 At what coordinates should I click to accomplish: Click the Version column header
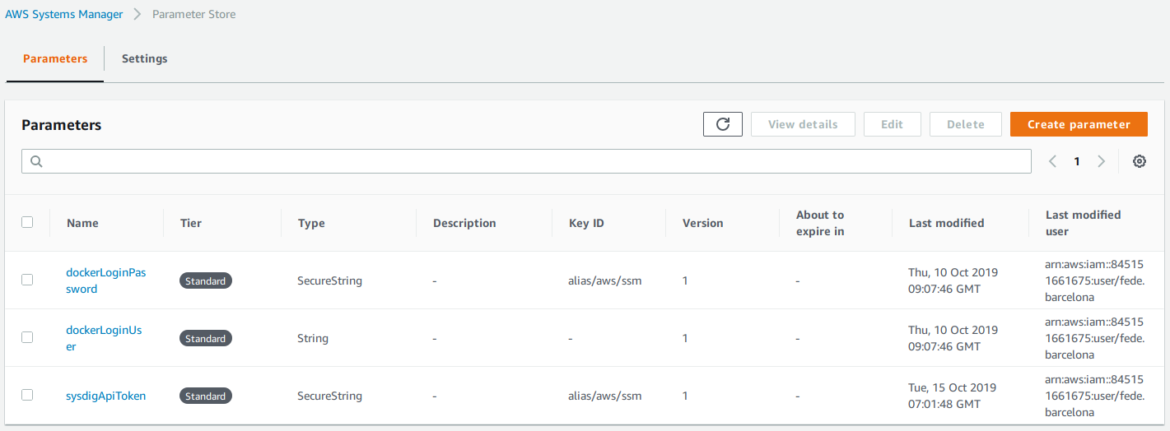[x=703, y=223]
